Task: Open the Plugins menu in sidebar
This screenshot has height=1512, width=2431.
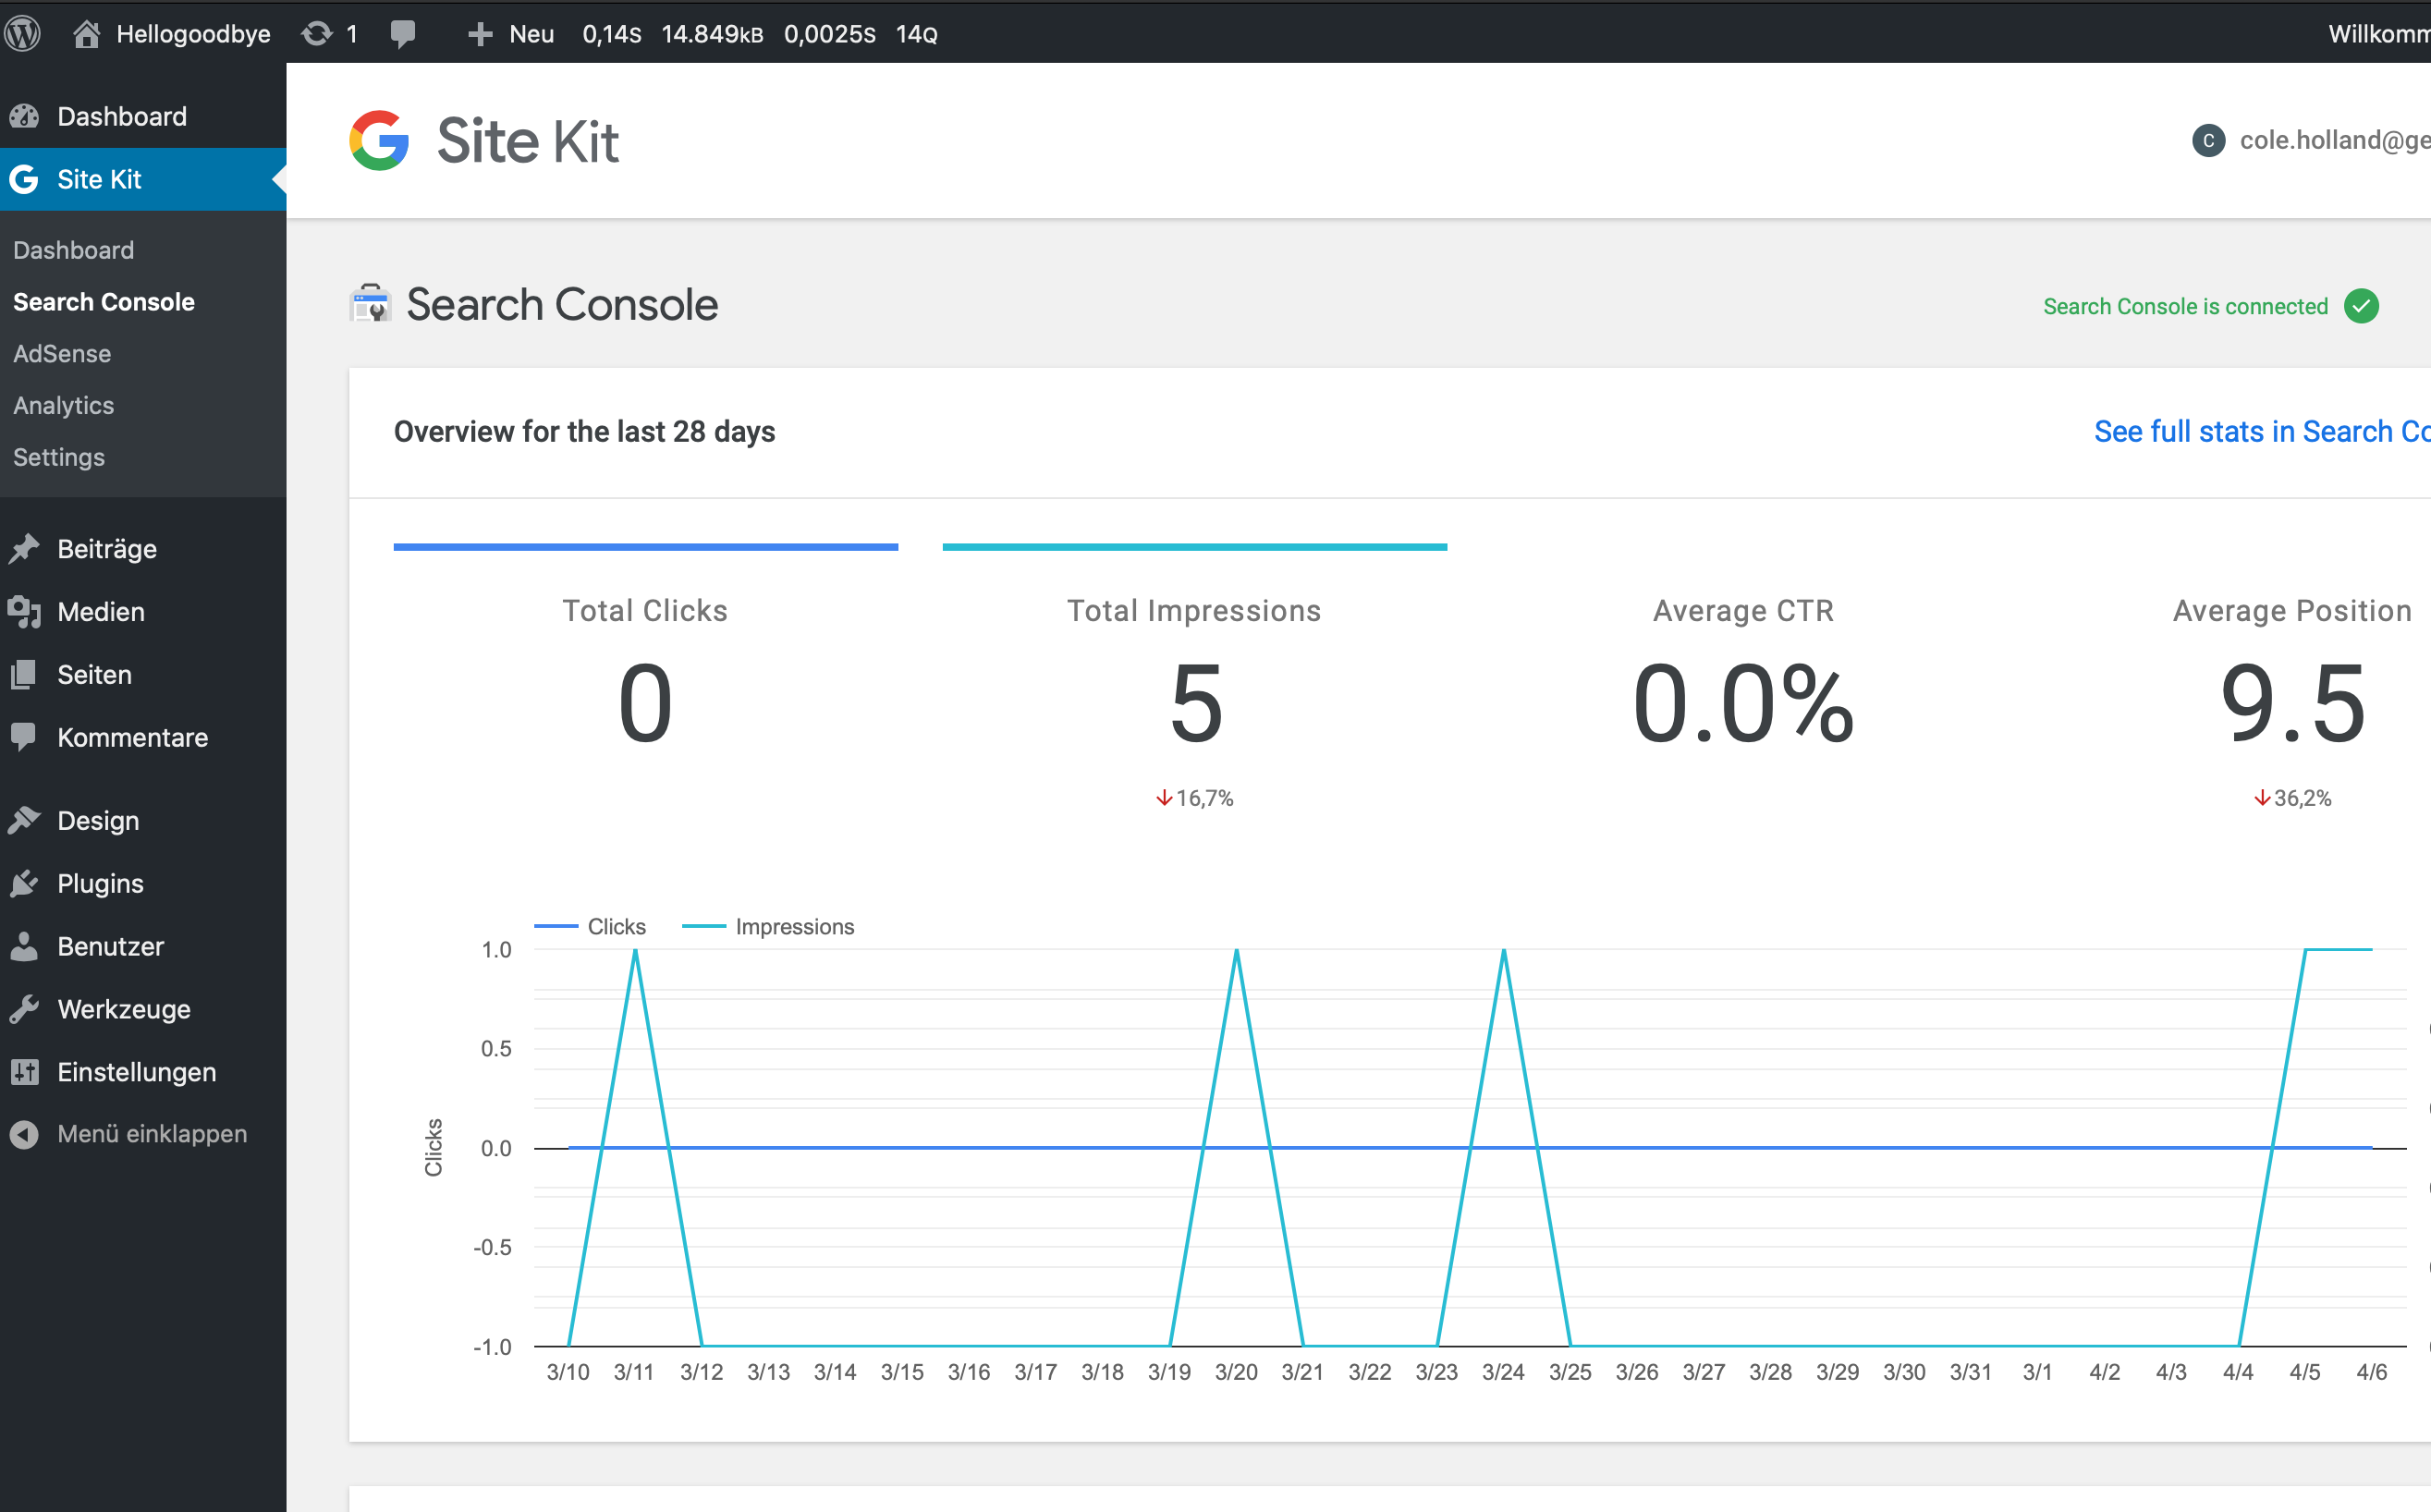Action: tap(100, 883)
